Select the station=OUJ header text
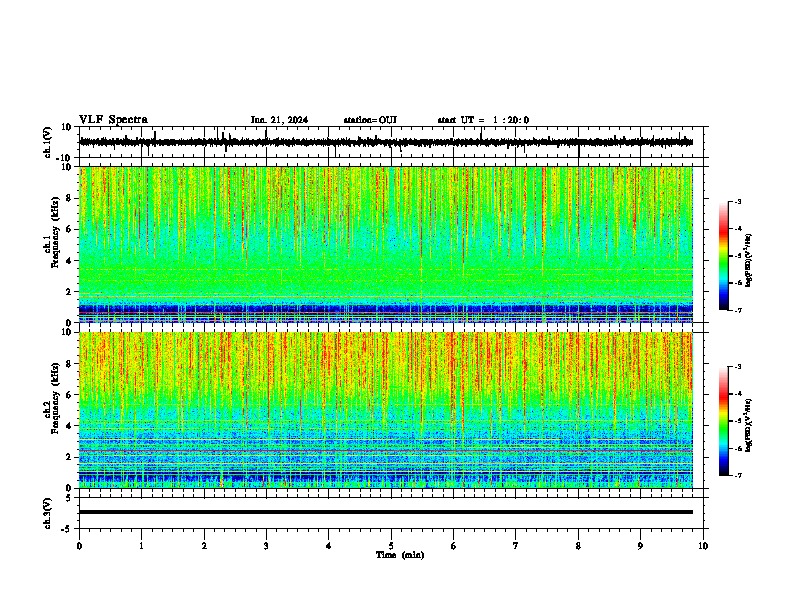Viewport: 792px width, 612px height. pos(370,120)
